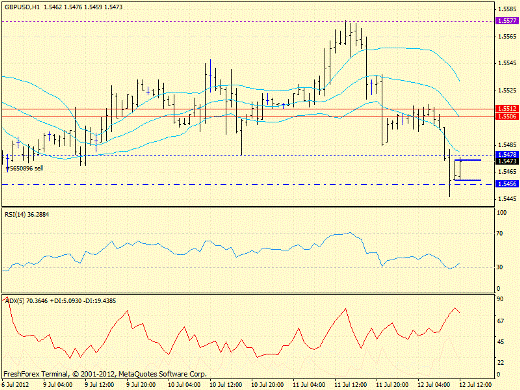The width and height of the screenshot is (520, 390).
Task: Click the 11 Jul 04:00 time label
Action: (x=309, y=384)
